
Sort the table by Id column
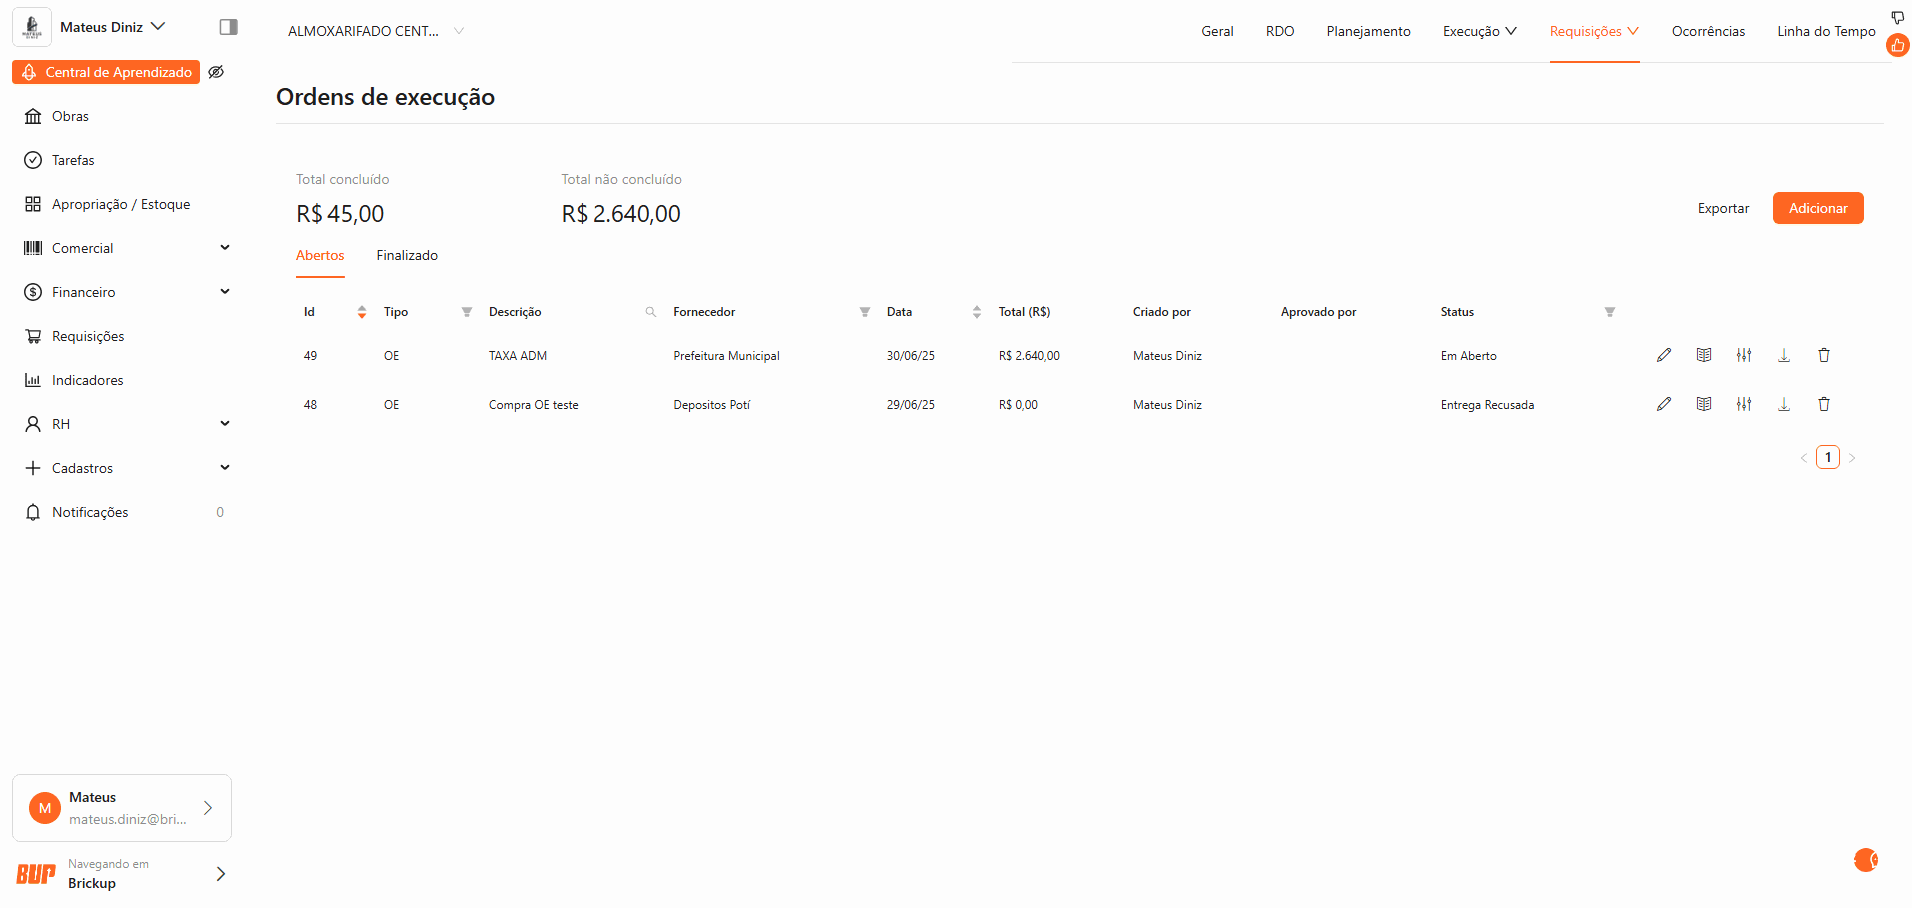(x=361, y=312)
